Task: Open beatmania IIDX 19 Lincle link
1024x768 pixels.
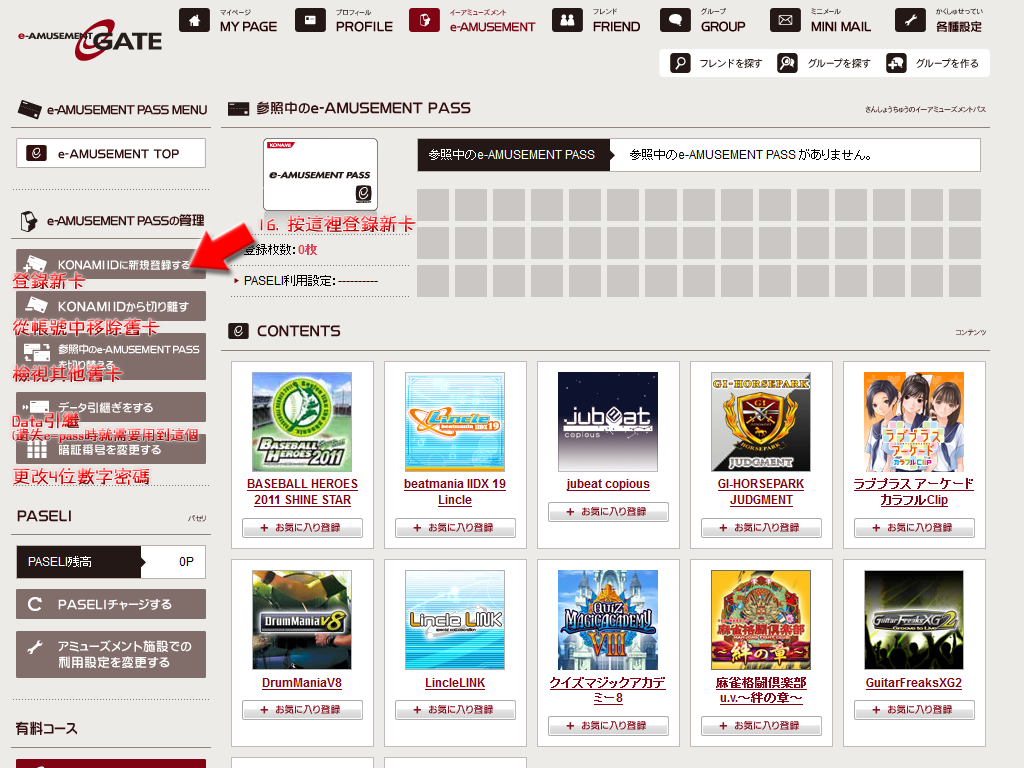Action: pos(455,492)
